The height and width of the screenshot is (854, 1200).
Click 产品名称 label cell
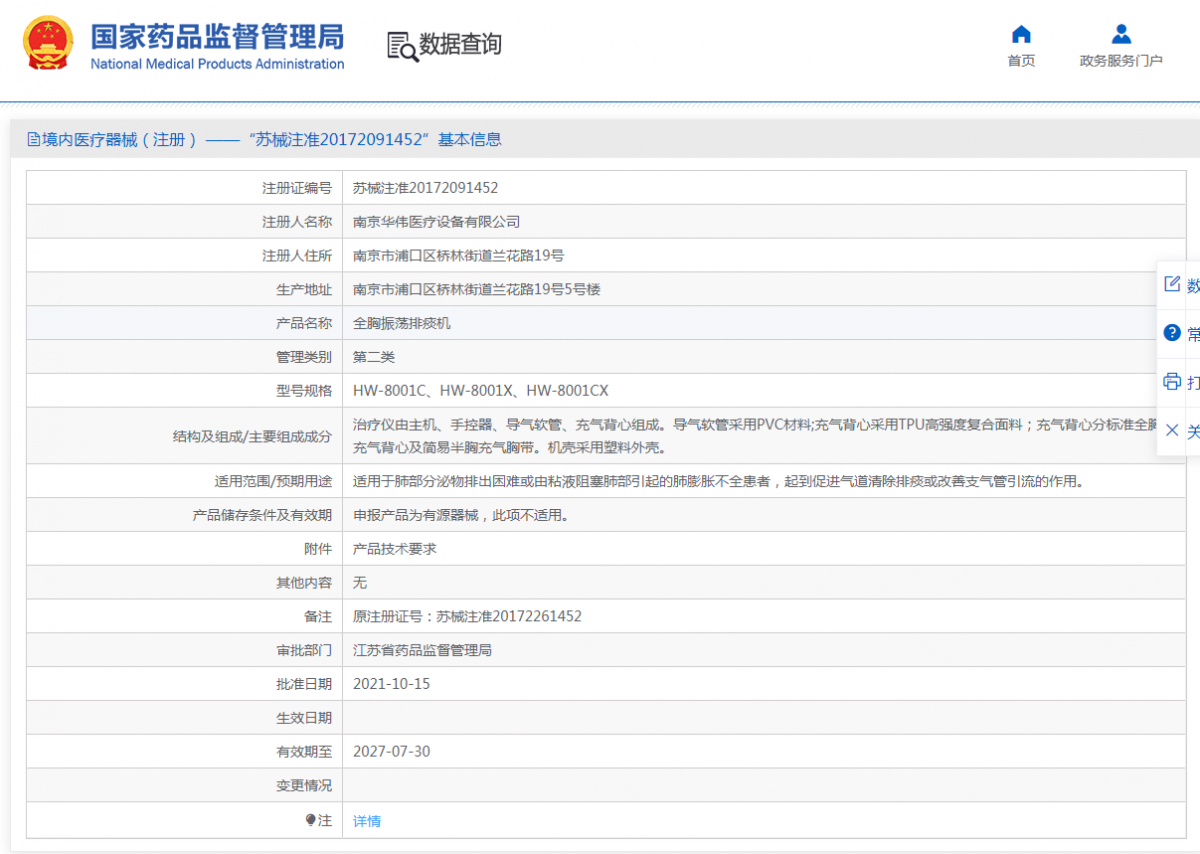[185, 324]
